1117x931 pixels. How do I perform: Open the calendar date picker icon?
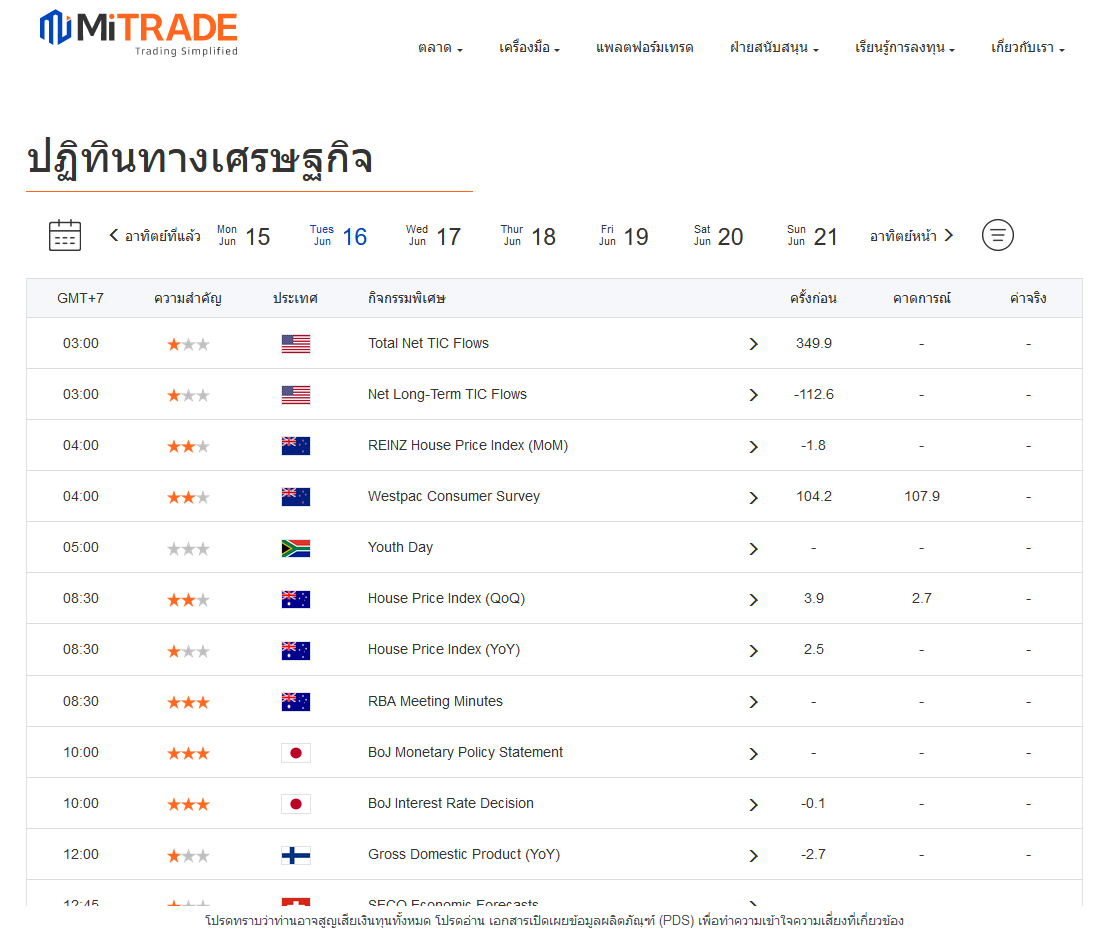(x=65, y=236)
